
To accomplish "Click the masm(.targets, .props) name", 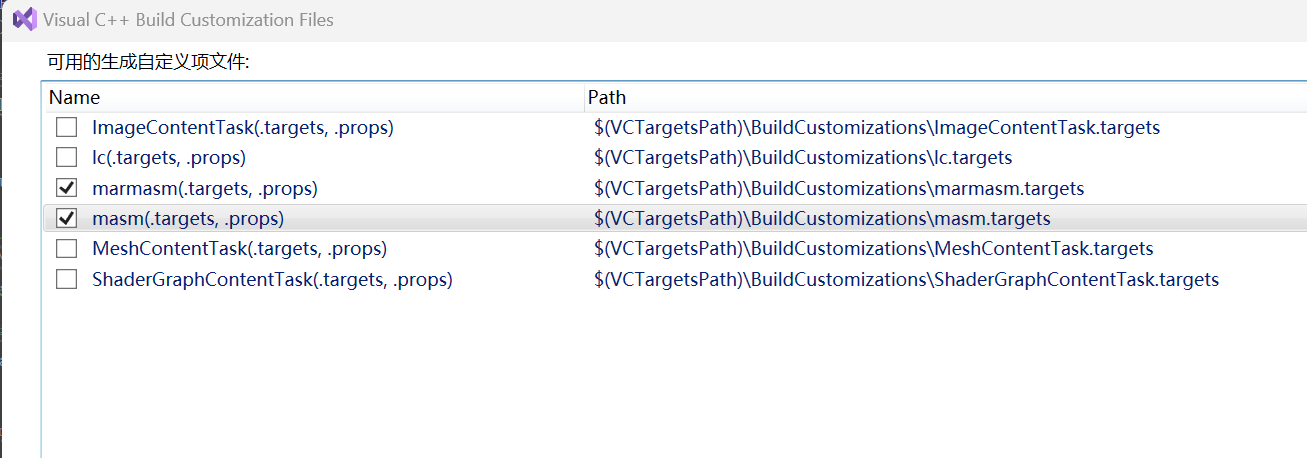I will point(188,218).
